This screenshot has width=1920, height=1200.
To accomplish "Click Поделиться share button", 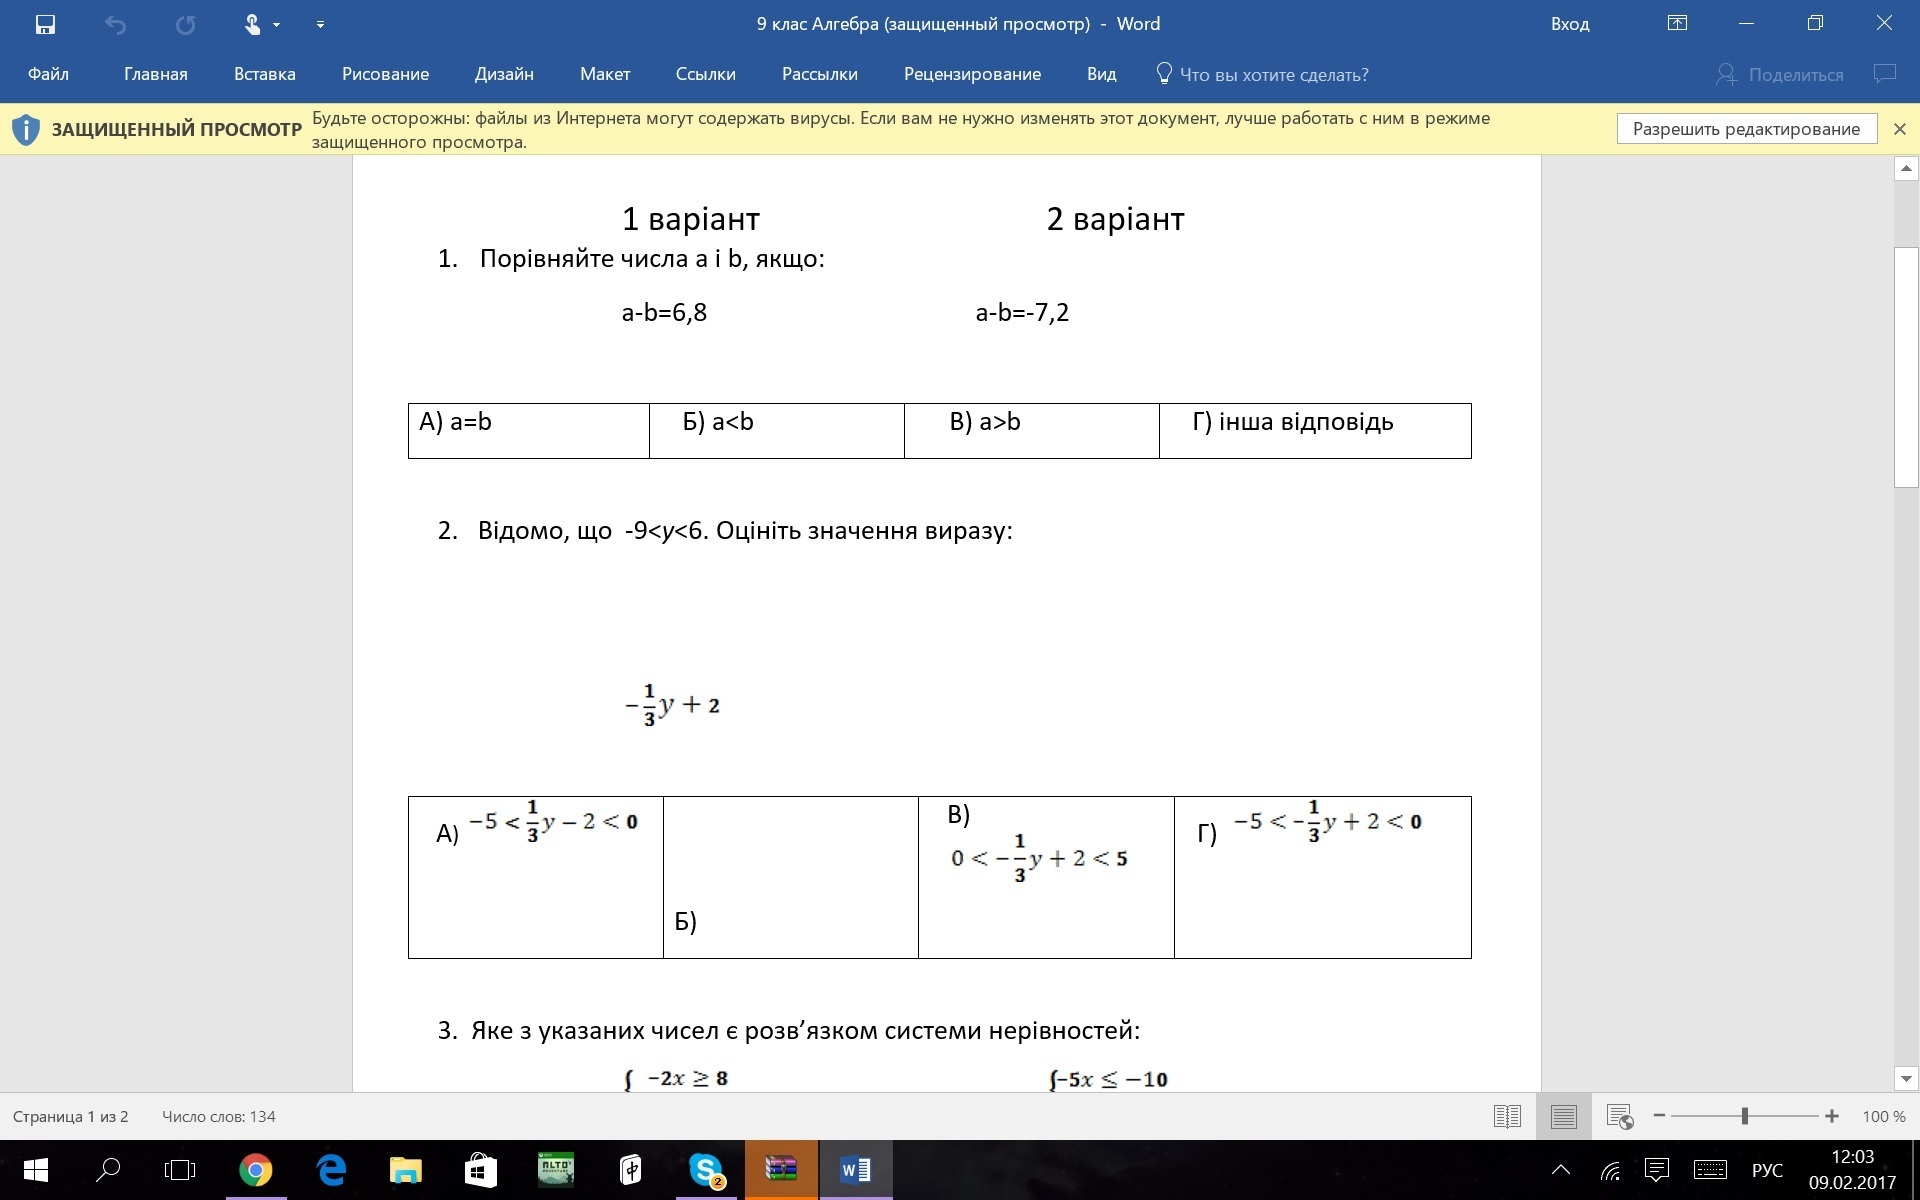I will [1780, 75].
